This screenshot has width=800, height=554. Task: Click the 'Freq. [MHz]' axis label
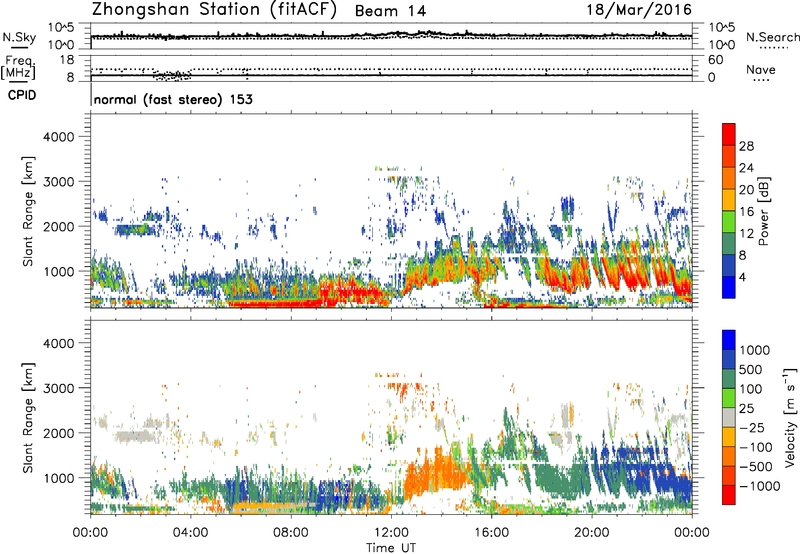[x=18, y=68]
